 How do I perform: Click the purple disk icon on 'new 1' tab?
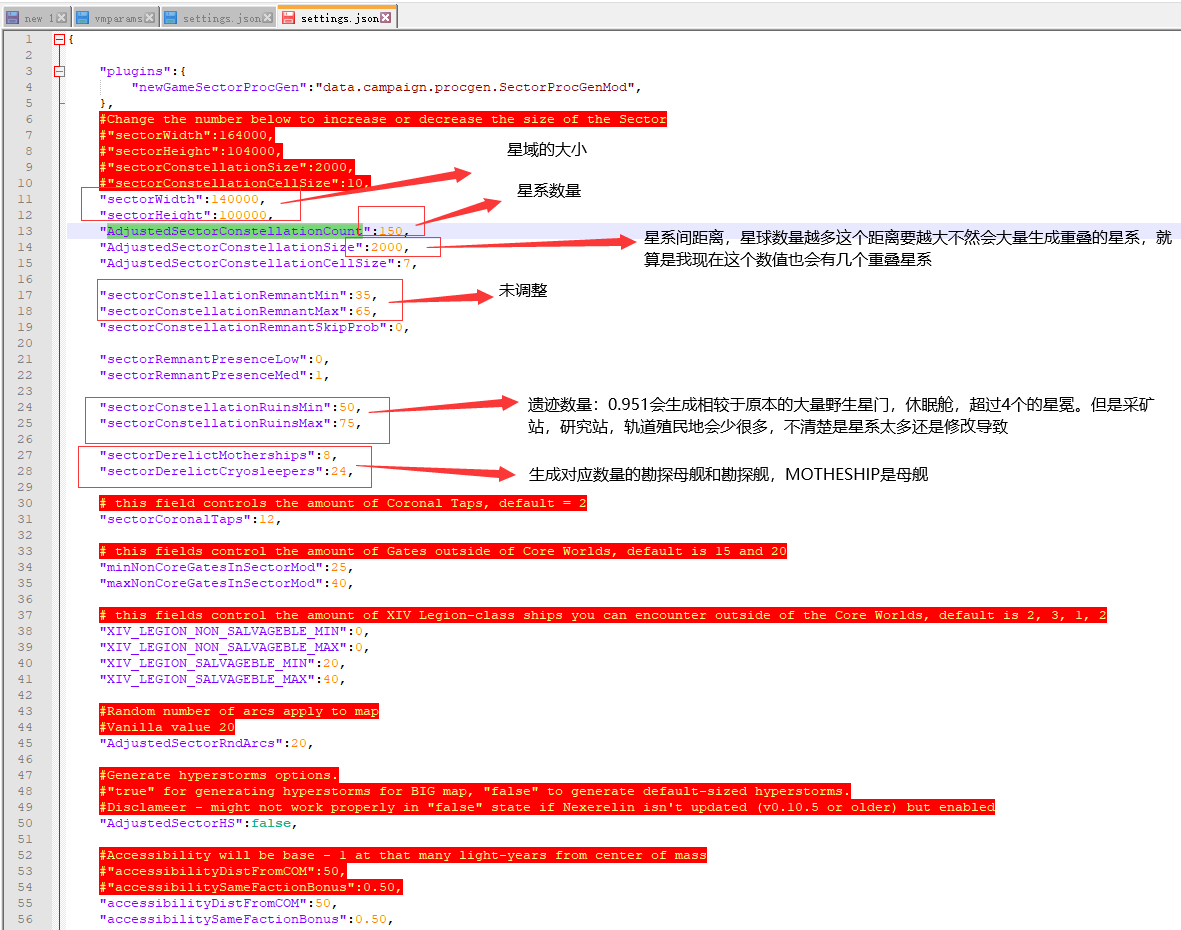tap(13, 18)
